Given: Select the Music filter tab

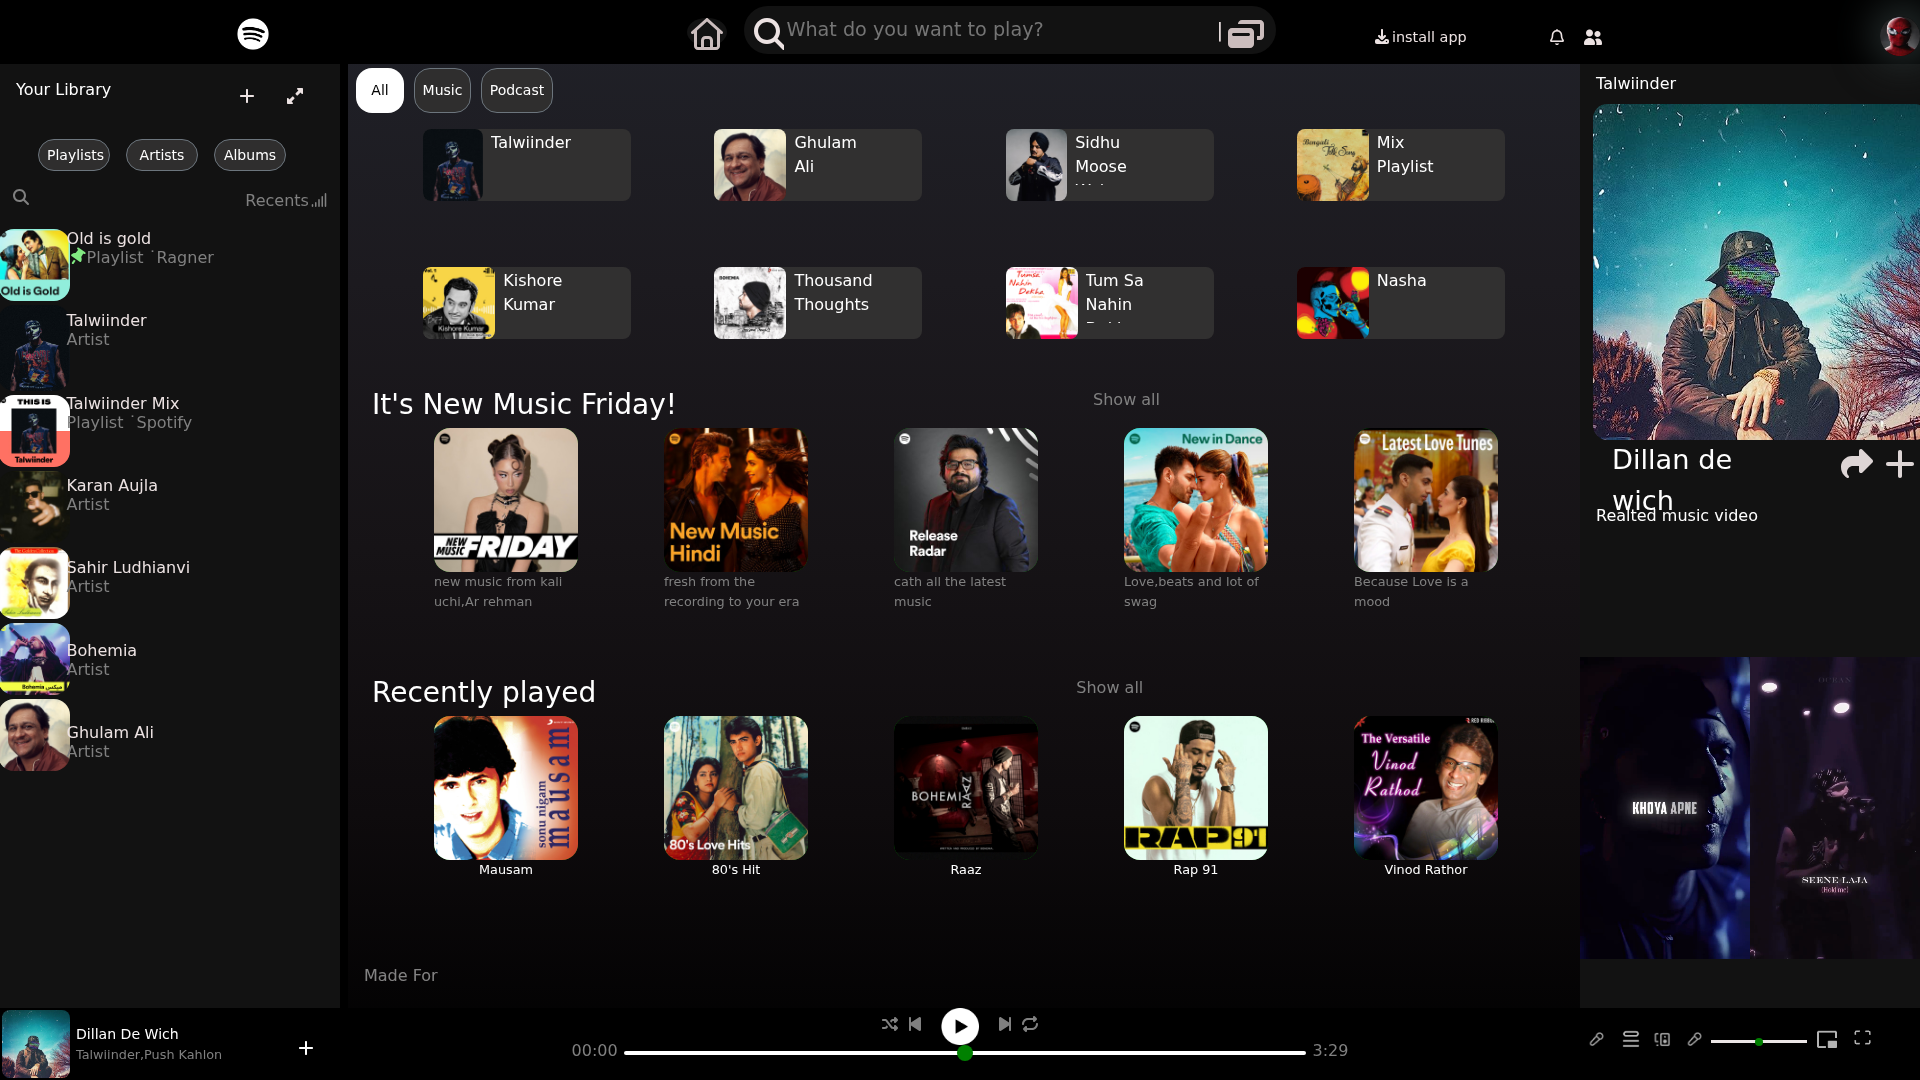Looking at the screenshot, I should 442,91.
